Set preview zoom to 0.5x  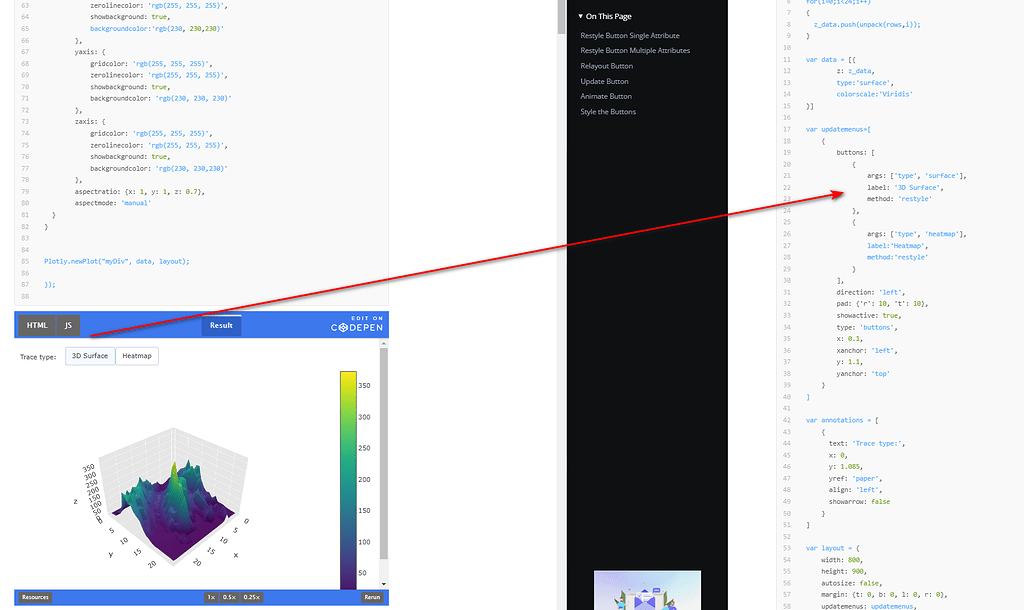pos(230,596)
